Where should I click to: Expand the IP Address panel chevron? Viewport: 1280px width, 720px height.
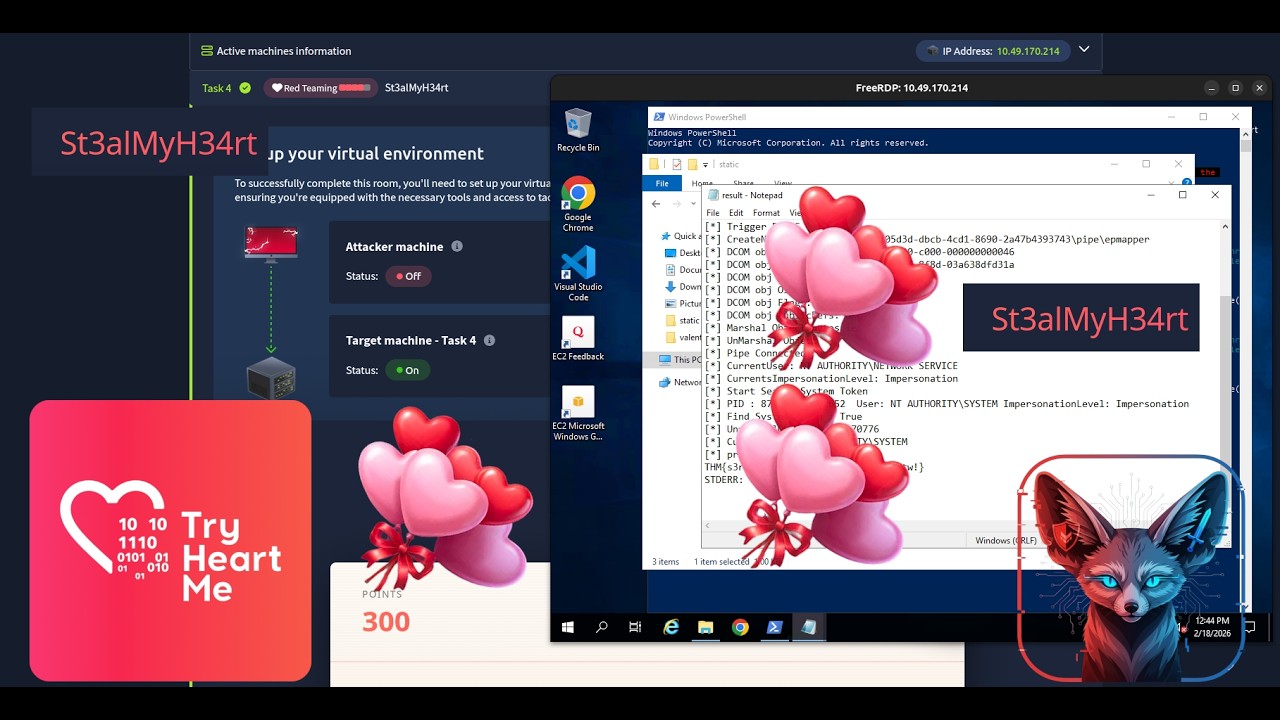[x=1084, y=49]
